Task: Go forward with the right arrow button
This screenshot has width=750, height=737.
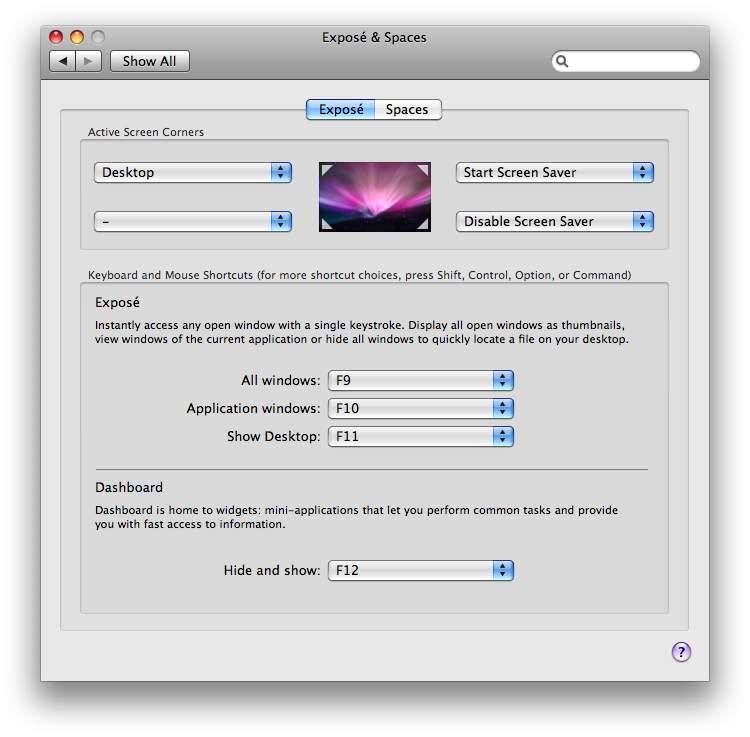Action: 88,61
